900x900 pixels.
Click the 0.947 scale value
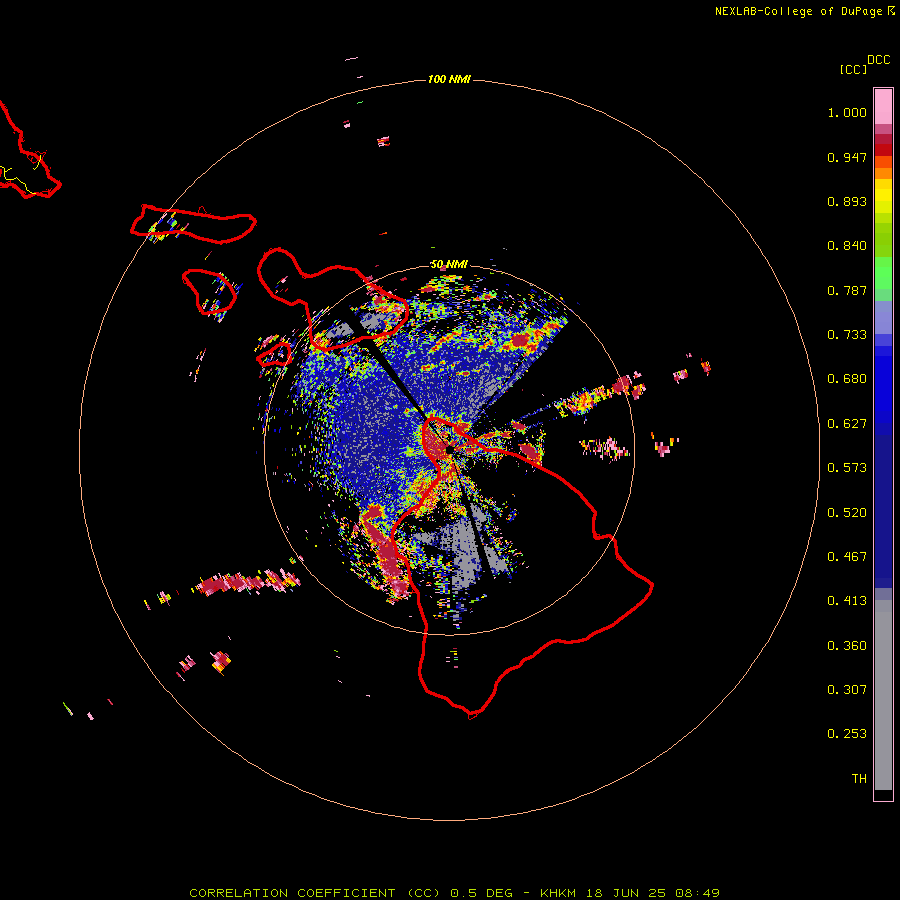click(x=847, y=157)
